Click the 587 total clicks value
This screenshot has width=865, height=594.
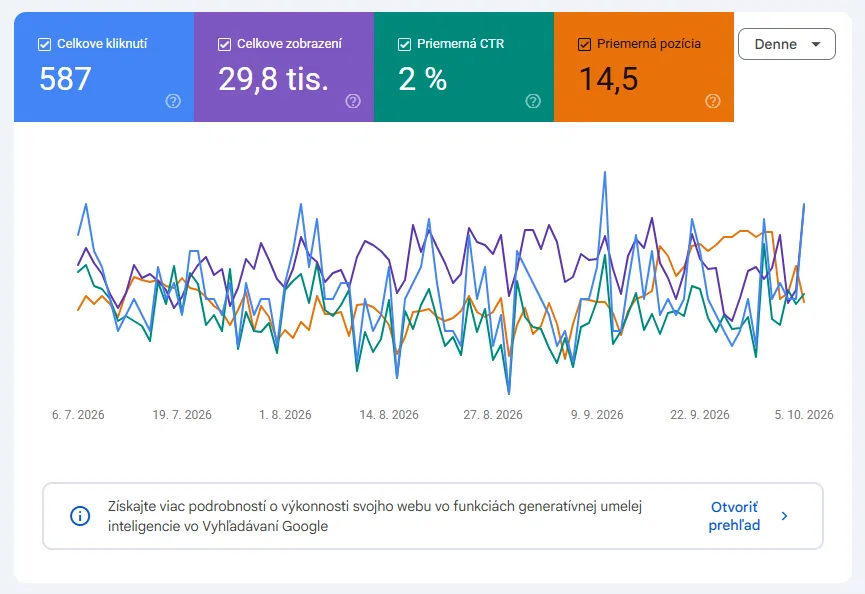[65, 79]
